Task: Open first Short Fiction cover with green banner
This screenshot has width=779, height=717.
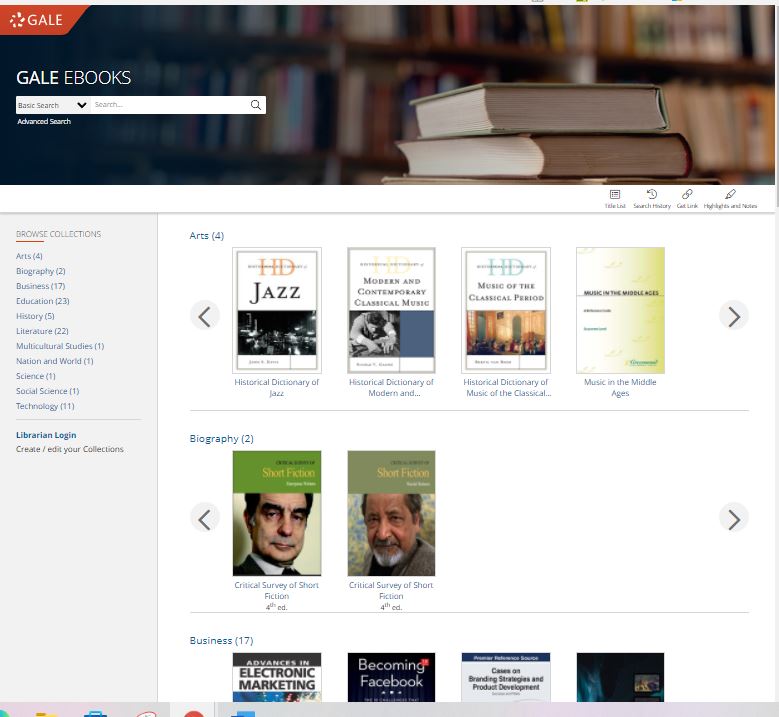Action: (277, 513)
